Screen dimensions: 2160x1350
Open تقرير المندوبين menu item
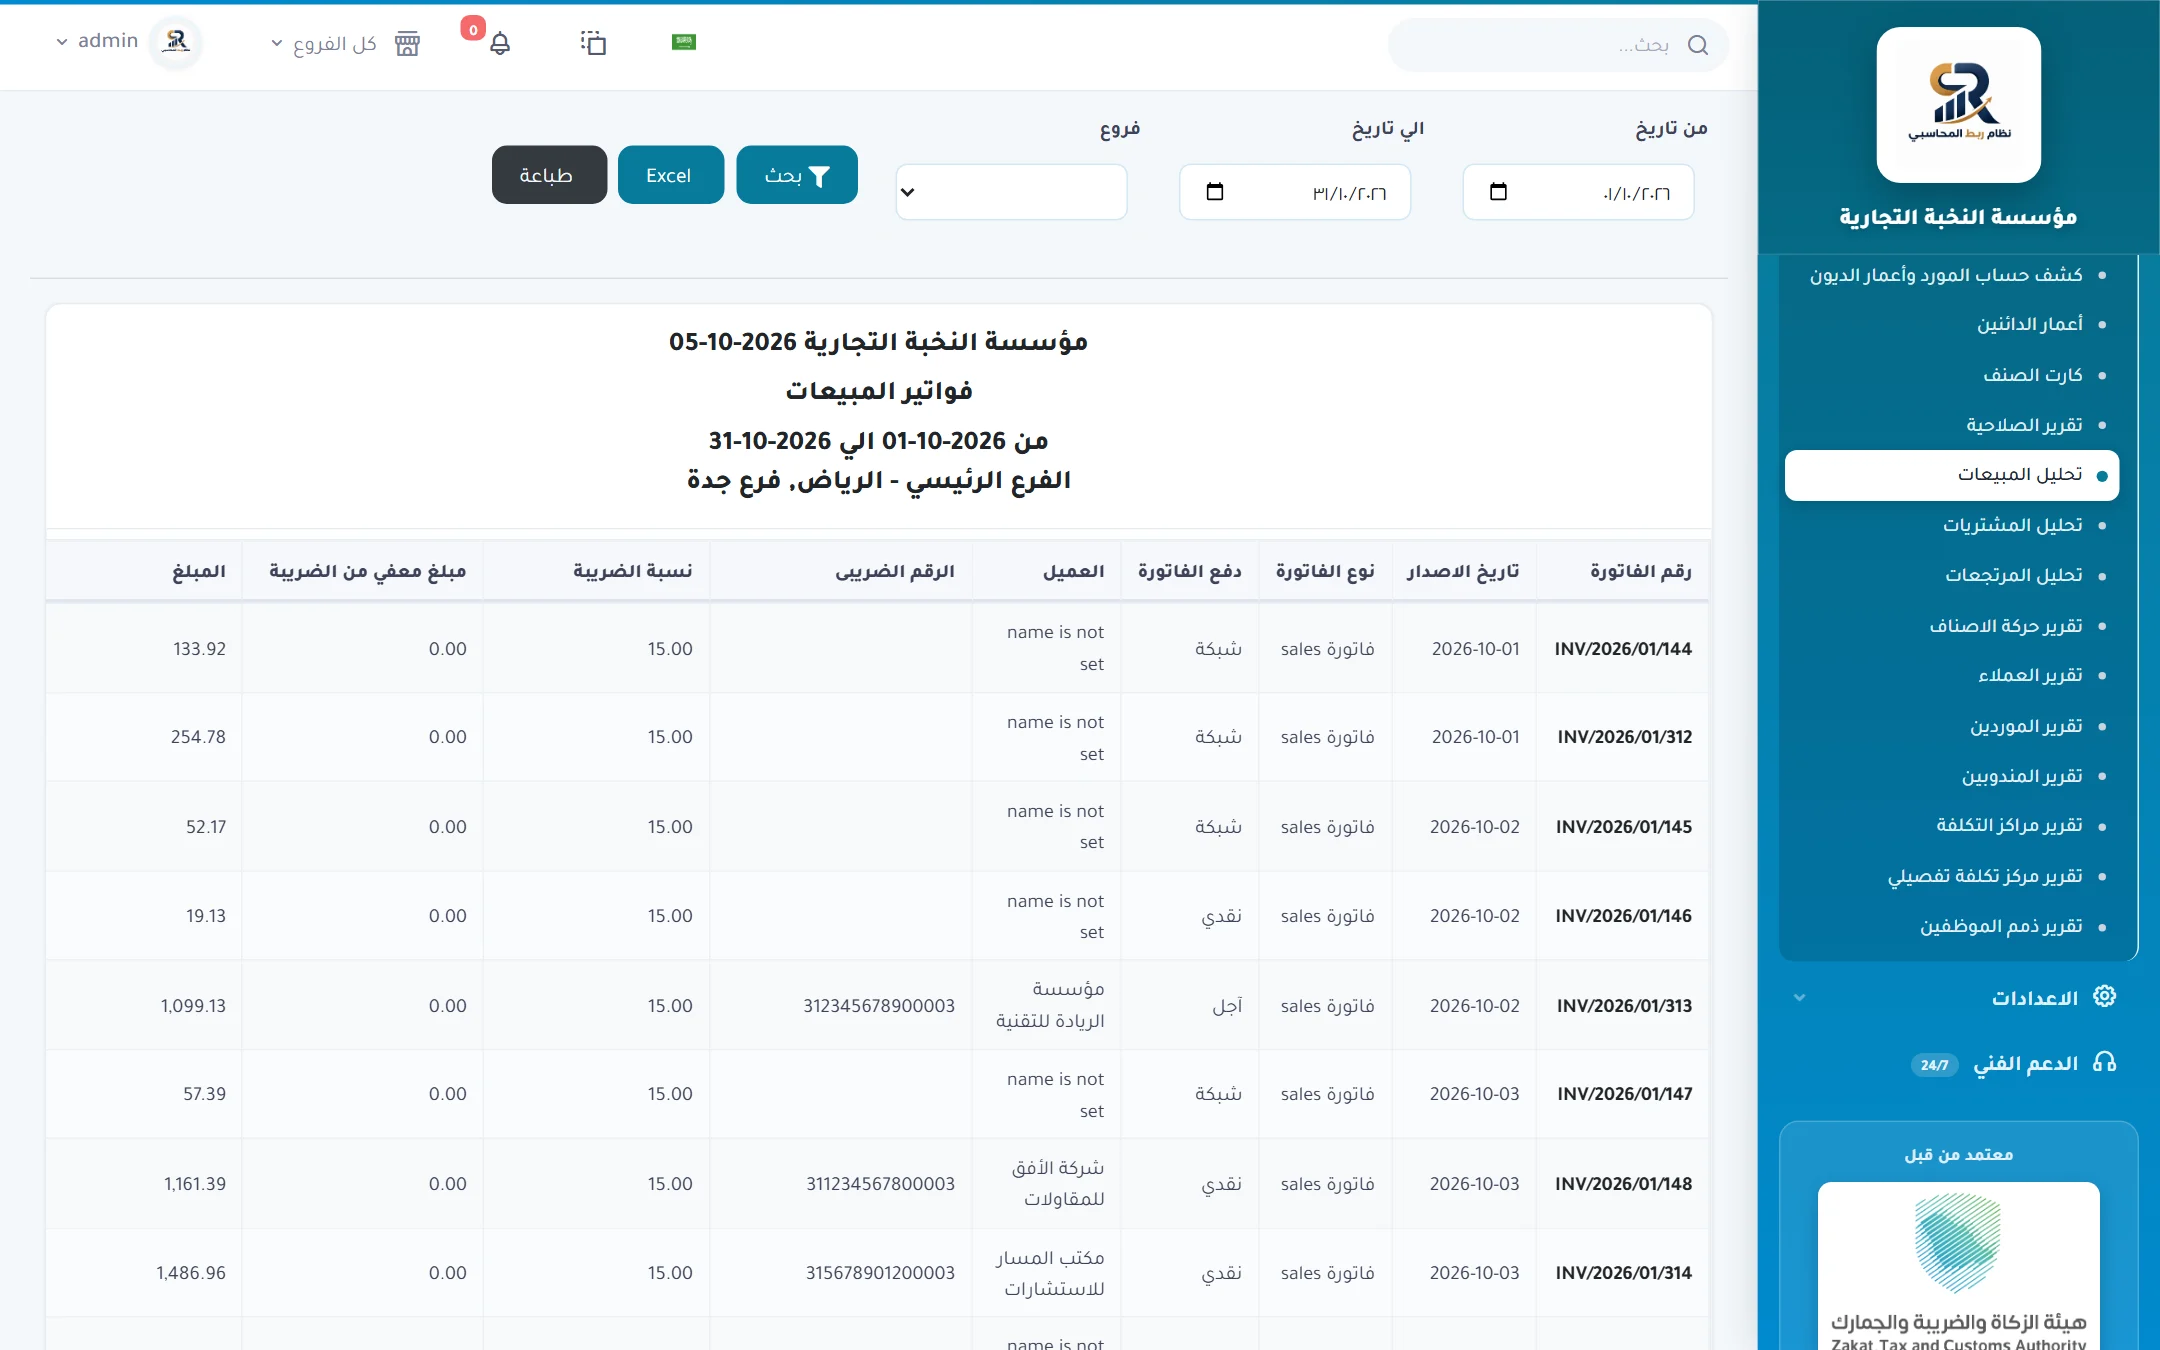[x=2022, y=776]
